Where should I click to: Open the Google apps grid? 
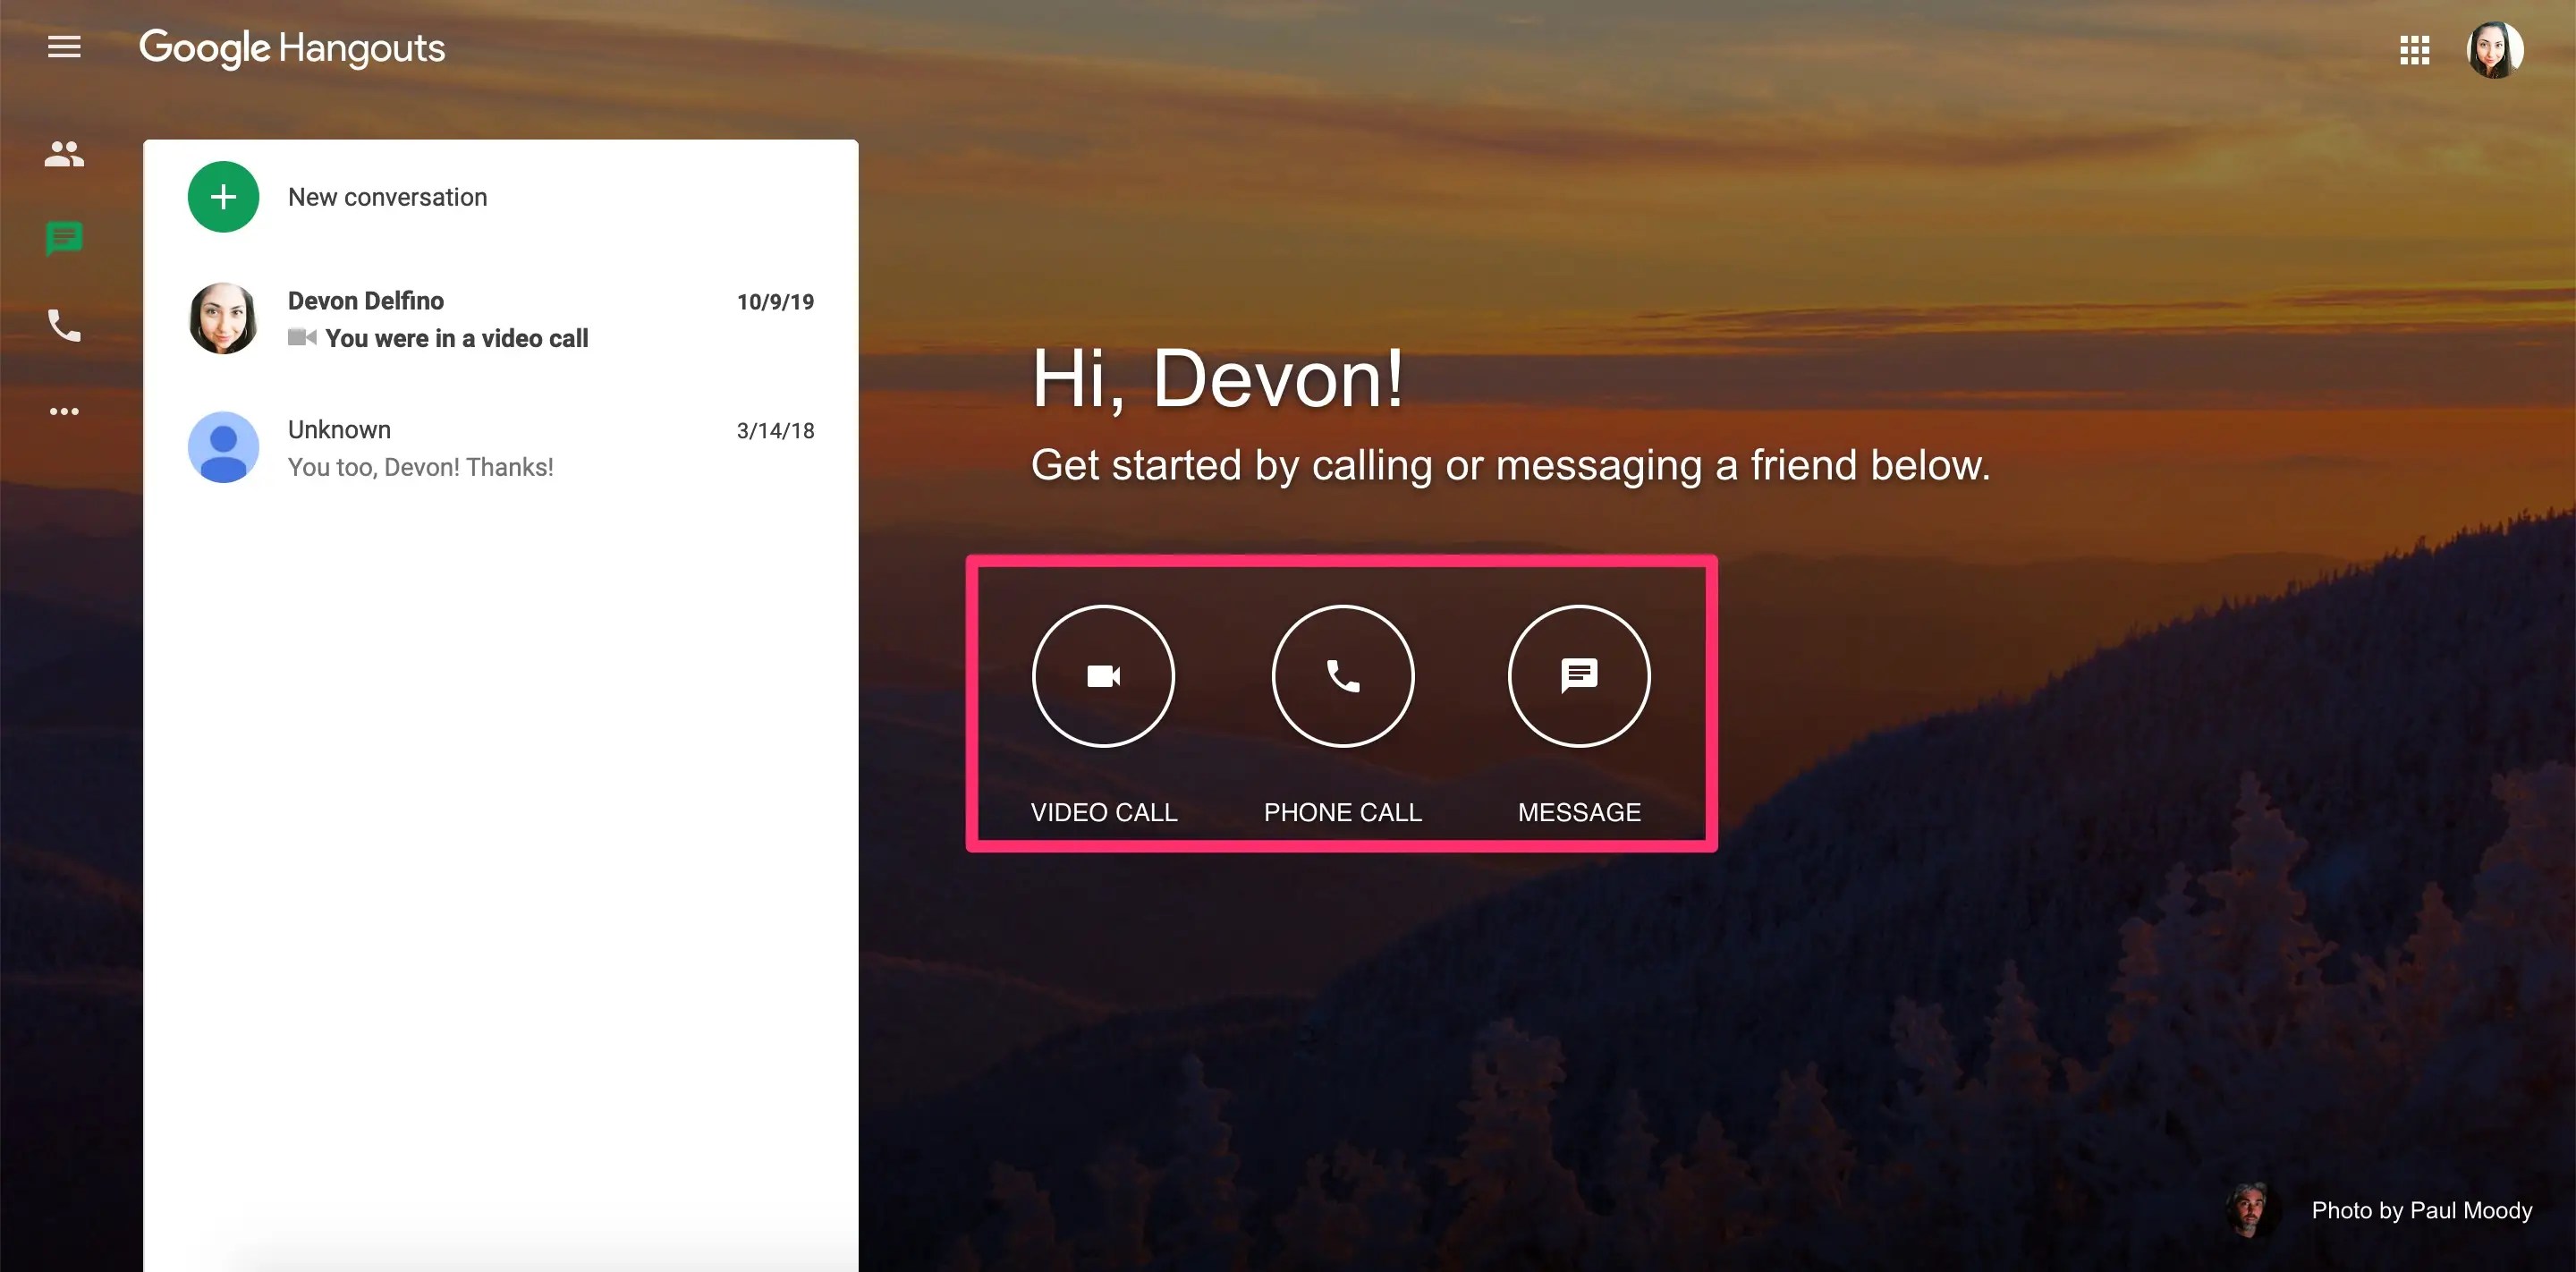[2414, 50]
